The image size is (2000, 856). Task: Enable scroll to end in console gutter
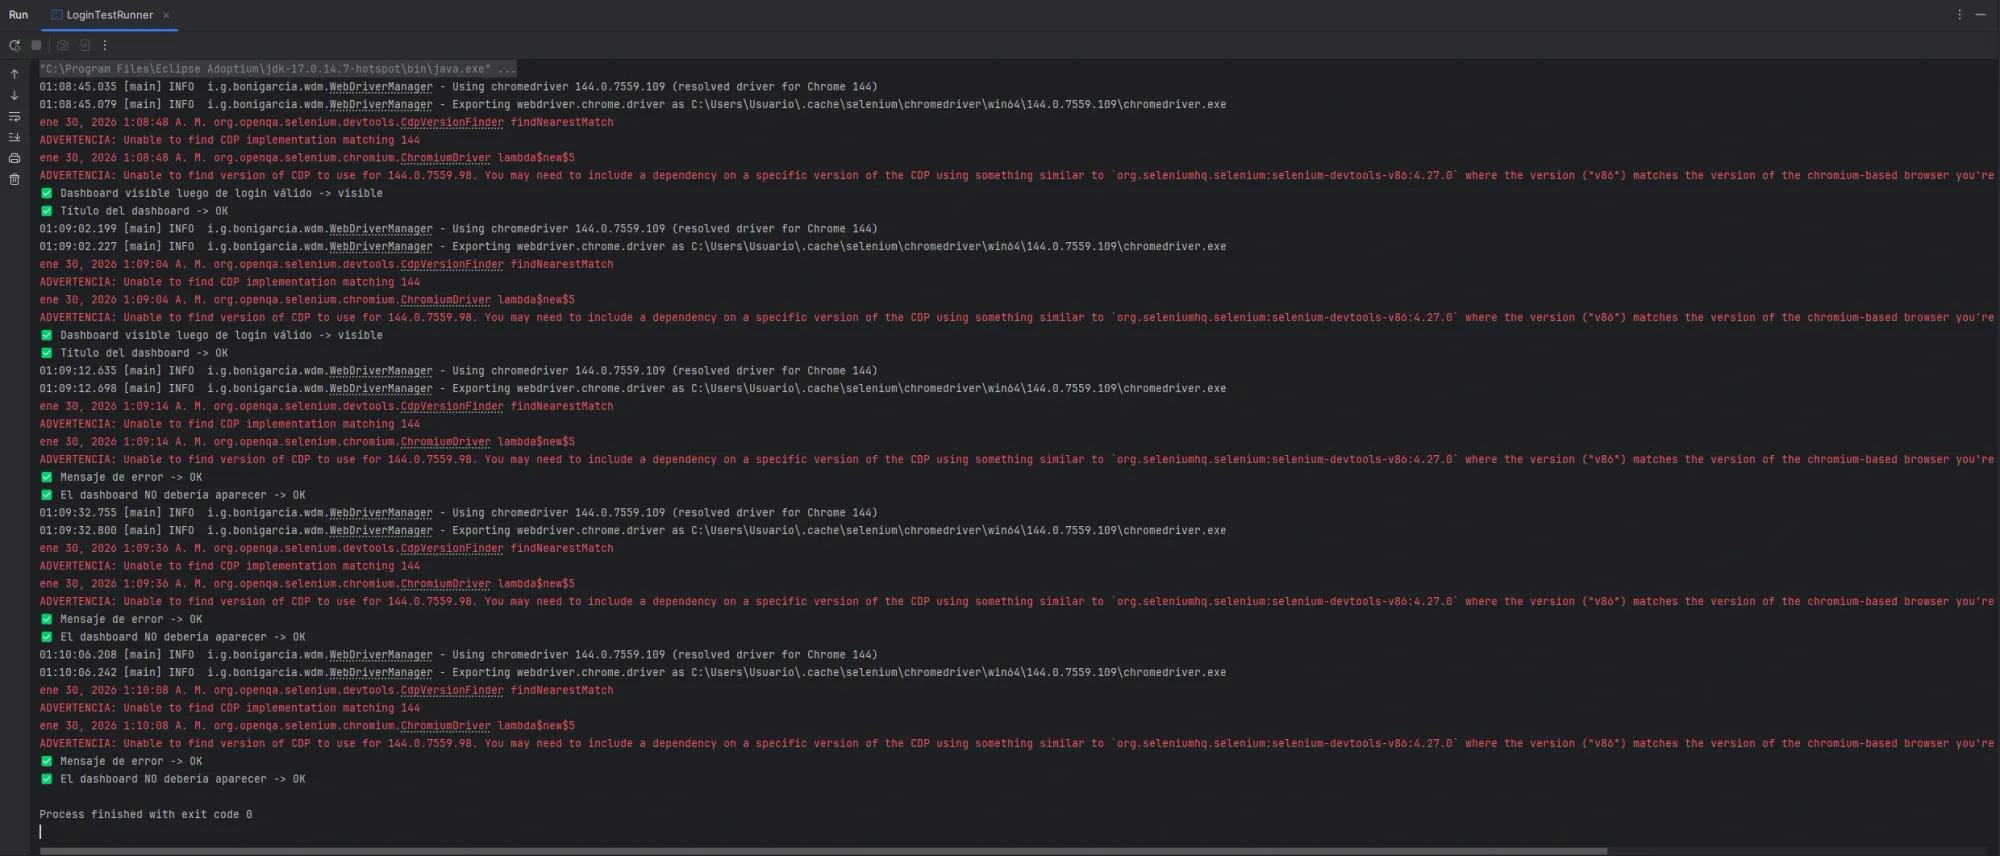14,138
